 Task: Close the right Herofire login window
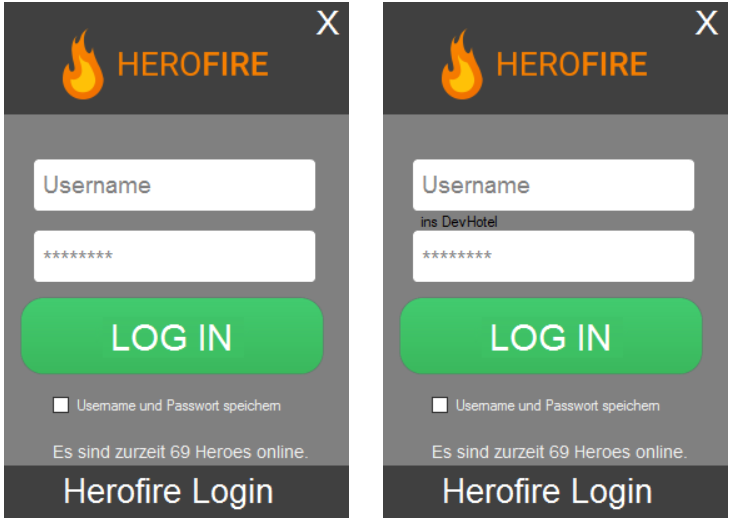coord(706,22)
